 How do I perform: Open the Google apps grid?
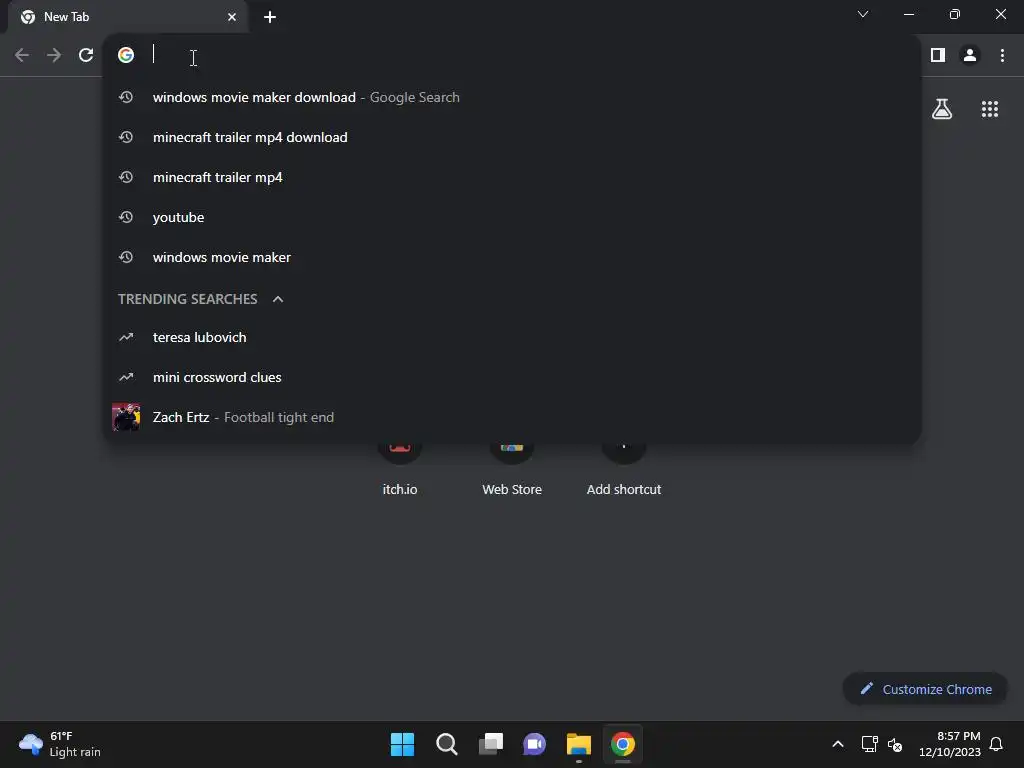pyautogui.click(x=990, y=109)
